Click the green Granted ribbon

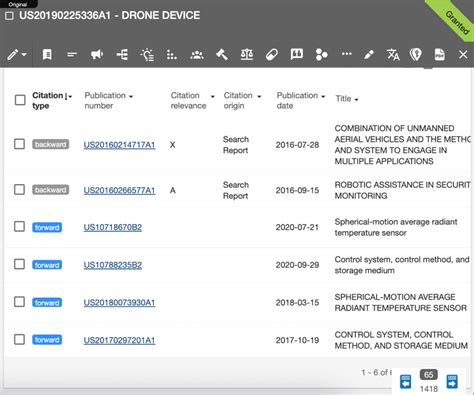(x=455, y=22)
